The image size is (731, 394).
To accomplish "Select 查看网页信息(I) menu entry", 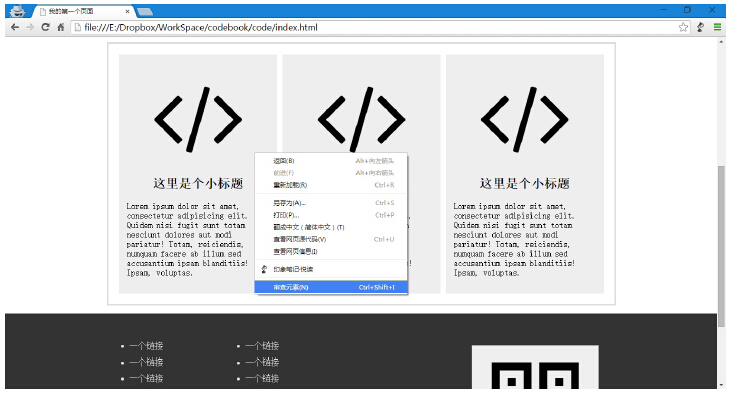I will [x=331, y=251].
